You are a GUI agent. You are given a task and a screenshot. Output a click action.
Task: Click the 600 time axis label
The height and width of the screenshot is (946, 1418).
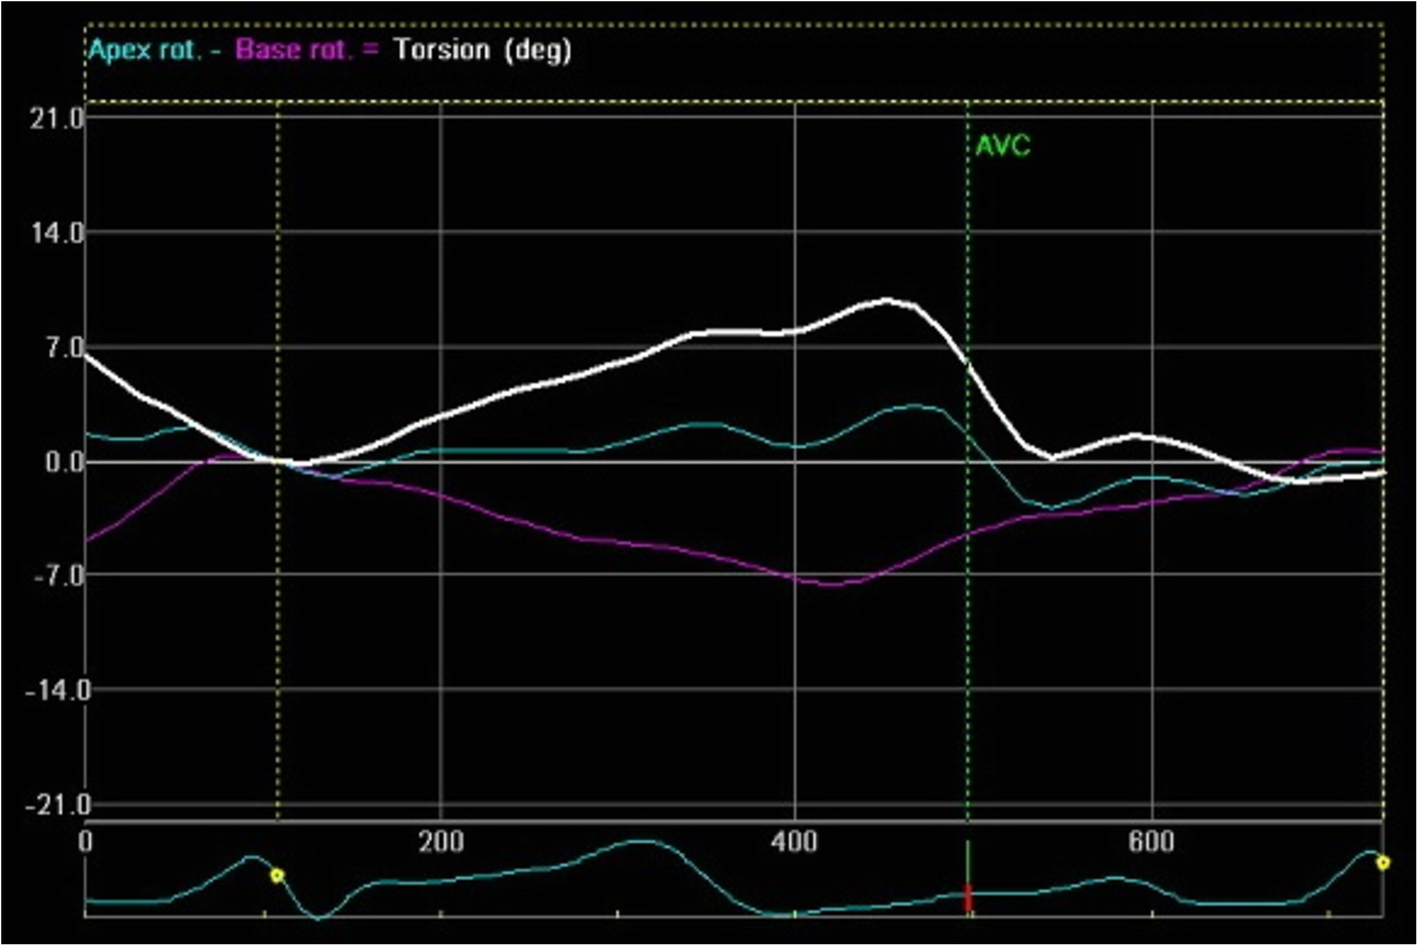pyautogui.click(x=1151, y=842)
